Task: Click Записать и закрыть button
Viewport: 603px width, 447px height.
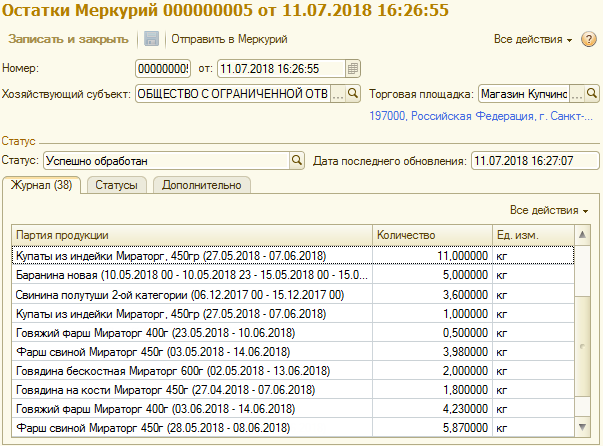Action: [68, 39]
